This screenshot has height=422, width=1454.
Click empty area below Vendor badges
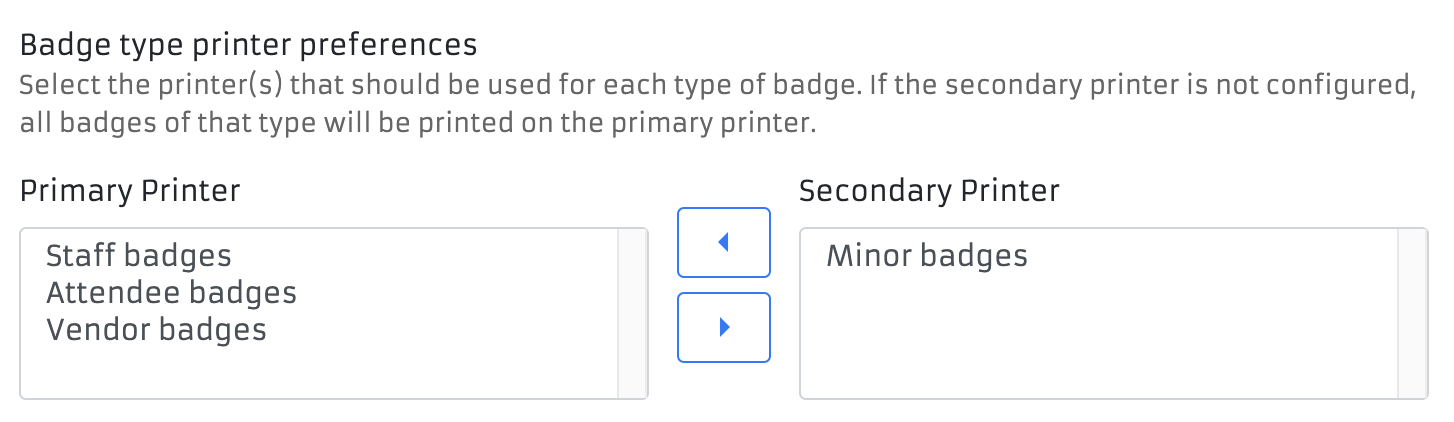point(300,372)
